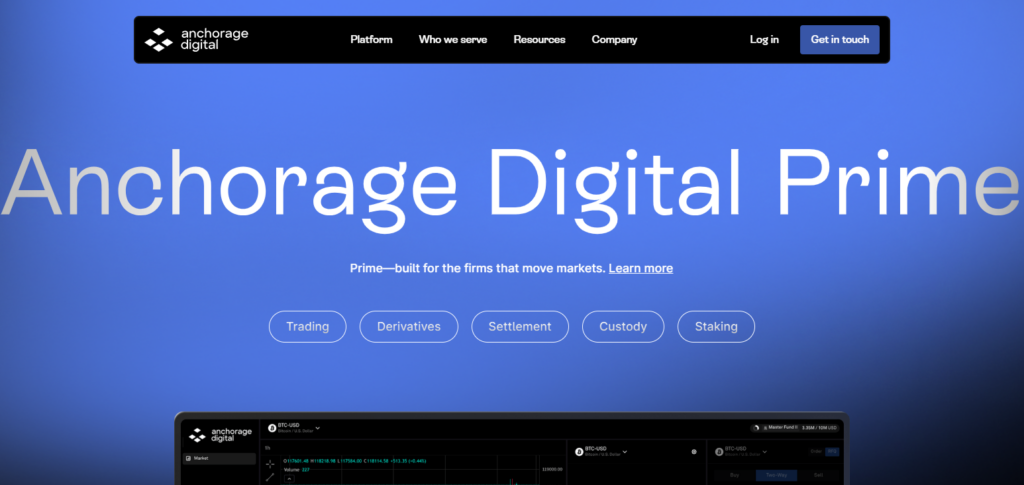Expand BTC-USD dropdown in the middle panel
The width and height of the screenshot is (1024, 485).
625,451
